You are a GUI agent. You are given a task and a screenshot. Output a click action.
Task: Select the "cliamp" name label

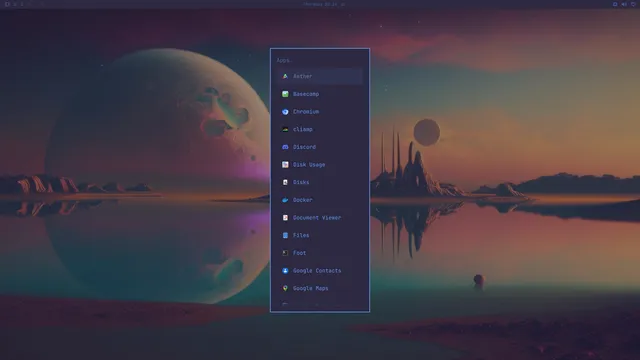(x=302, y=129)
